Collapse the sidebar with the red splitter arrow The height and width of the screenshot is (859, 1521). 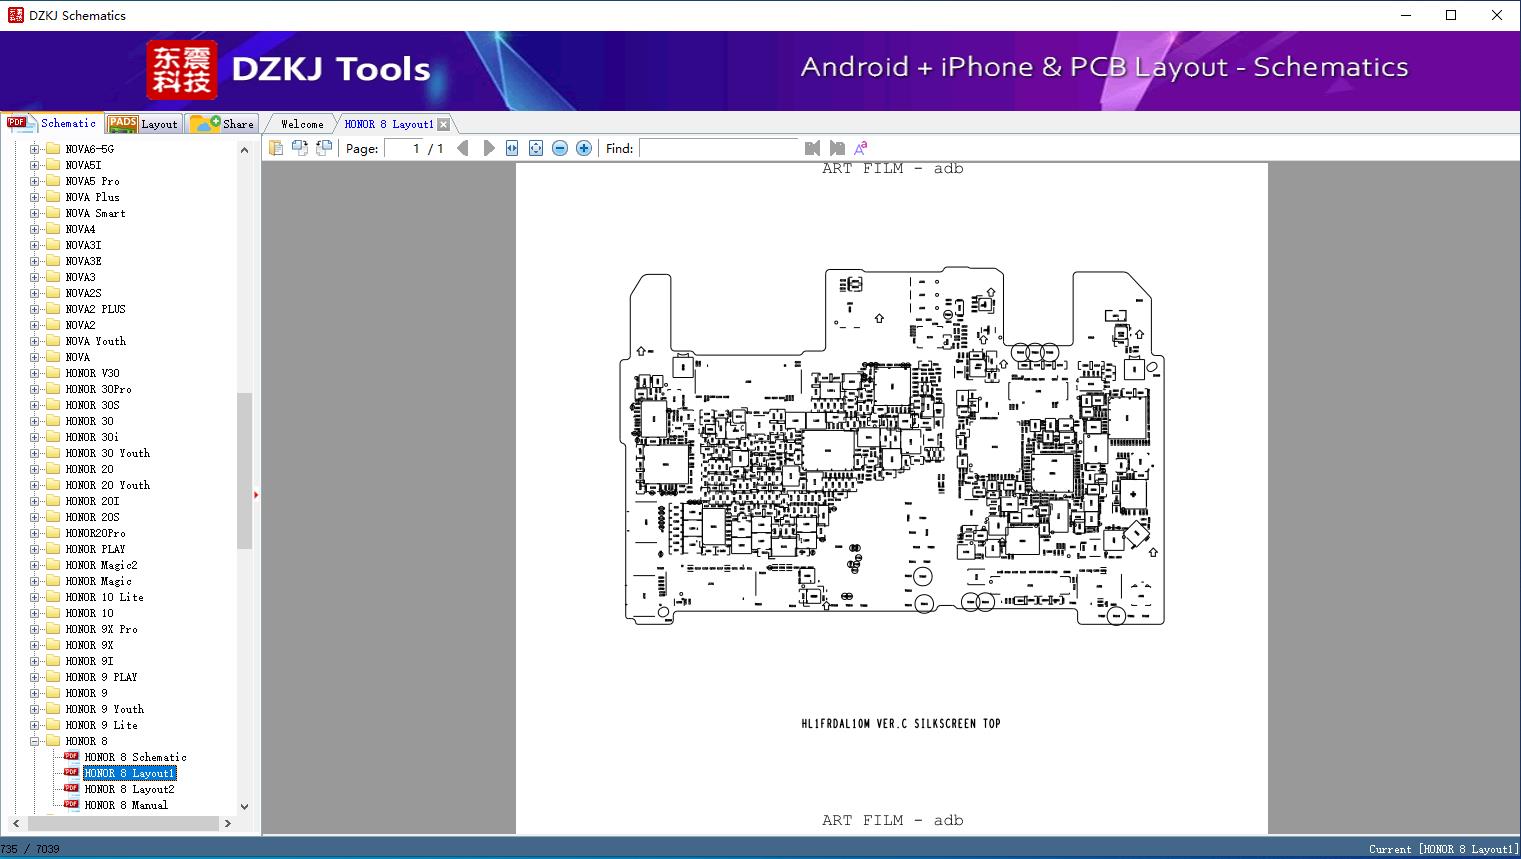click(x=256, y=495)
